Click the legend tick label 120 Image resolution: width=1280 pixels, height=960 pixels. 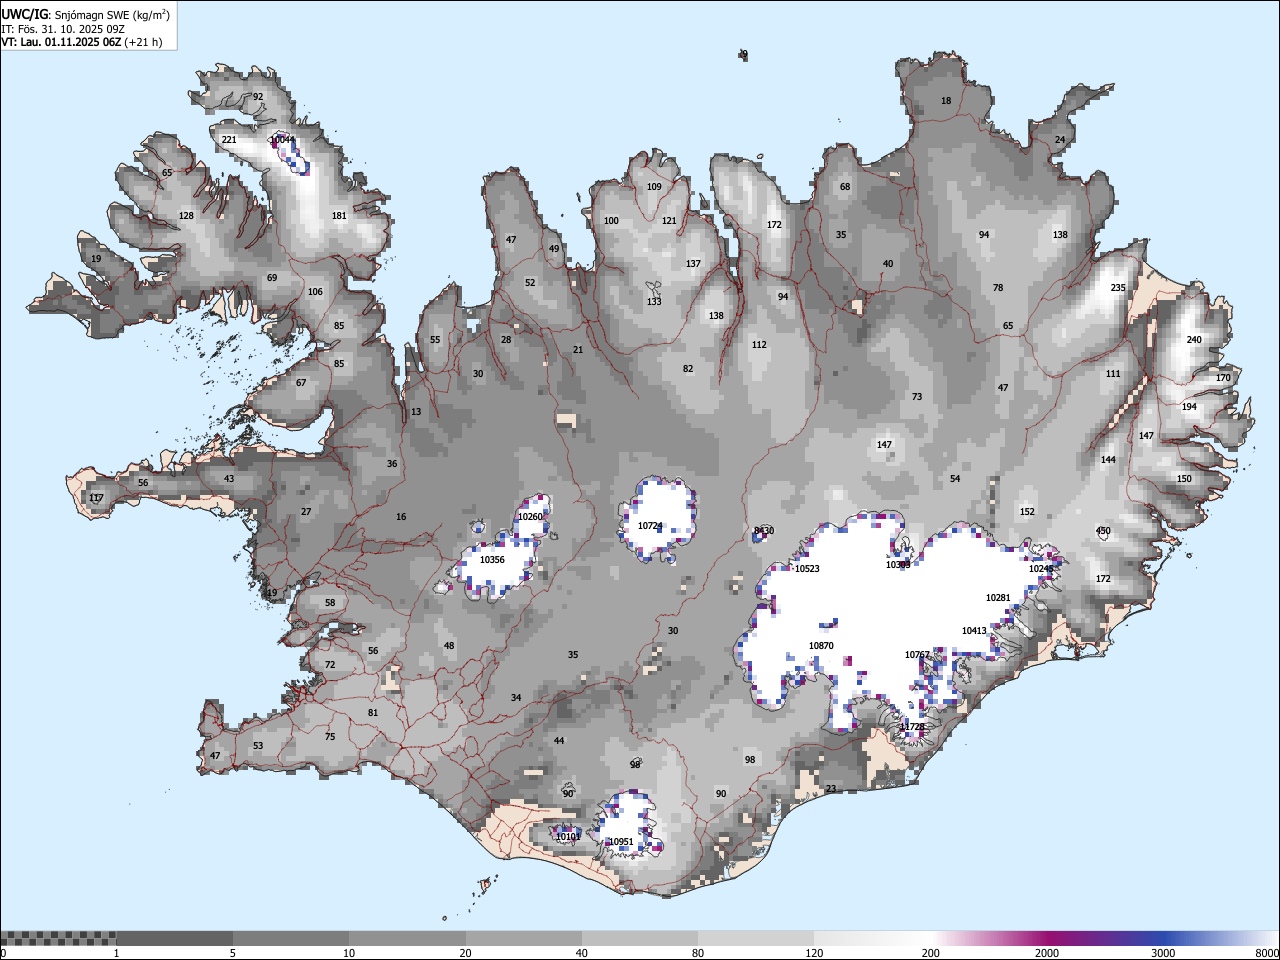click(x=815, y=953)
